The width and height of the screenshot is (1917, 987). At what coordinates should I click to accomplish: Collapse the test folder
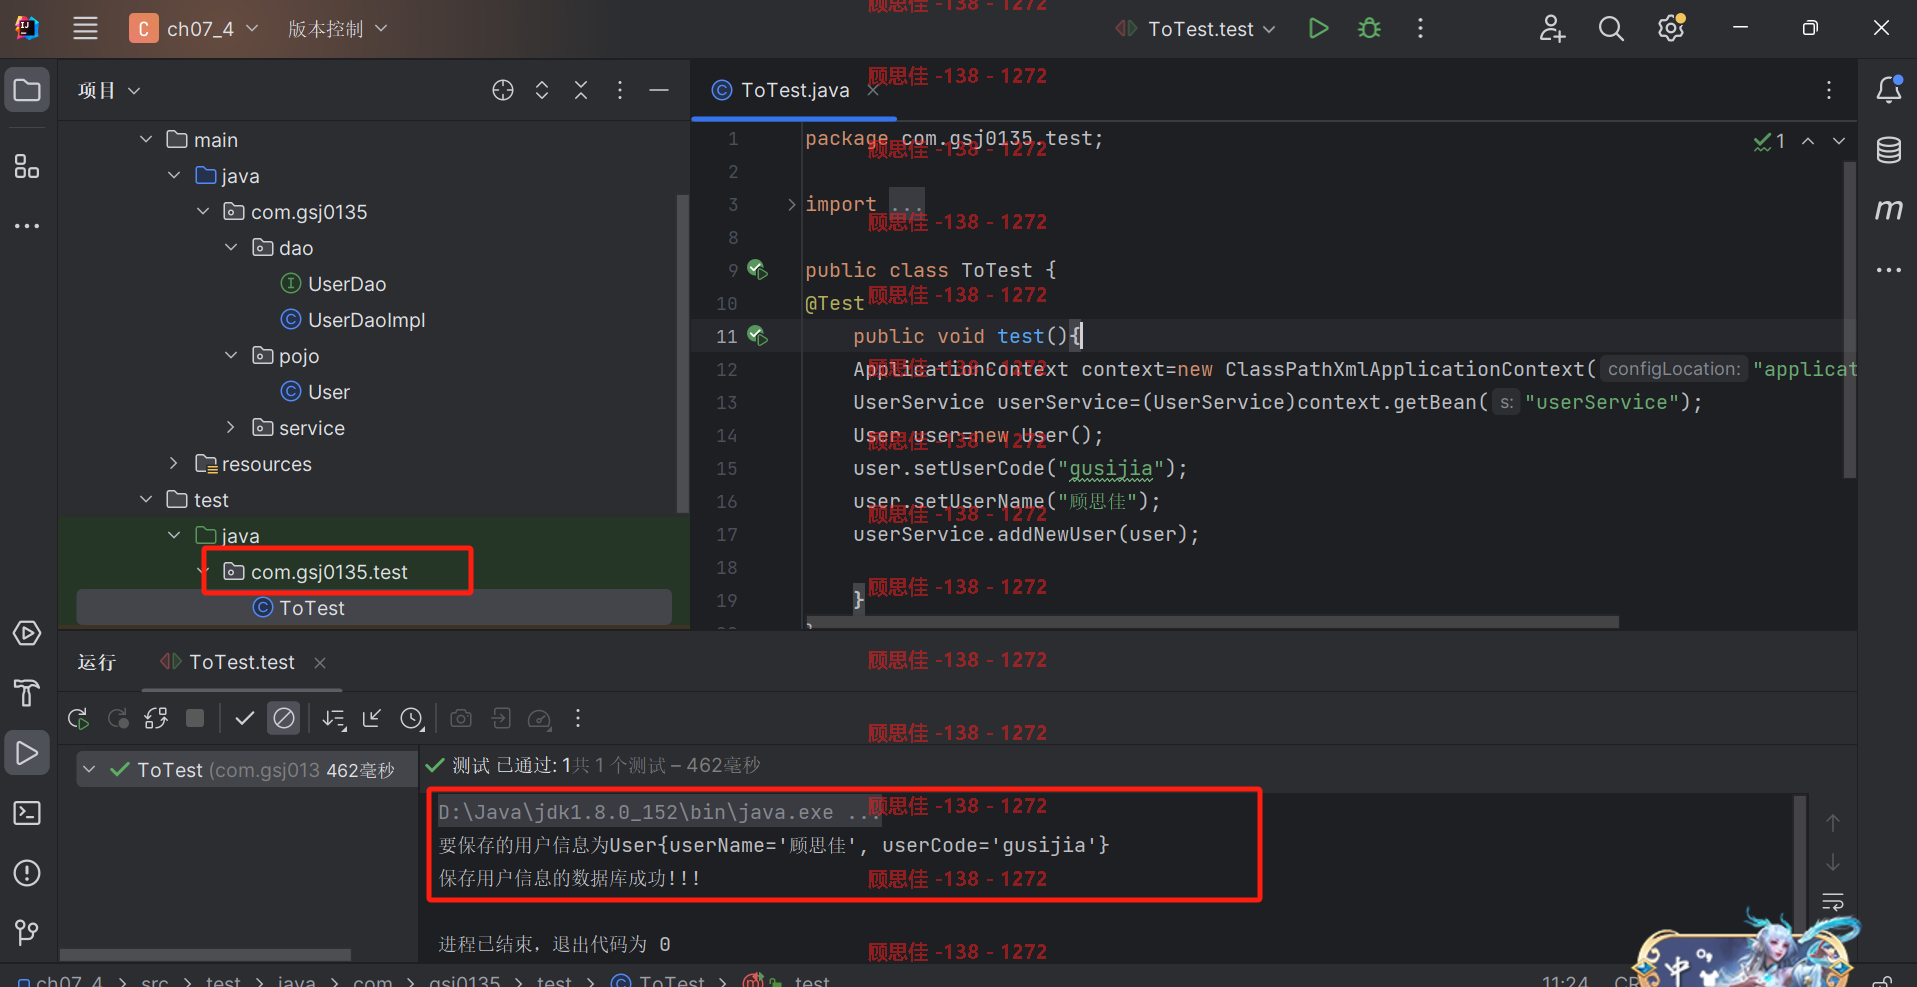pyautogui.click(x=146, y=499)
